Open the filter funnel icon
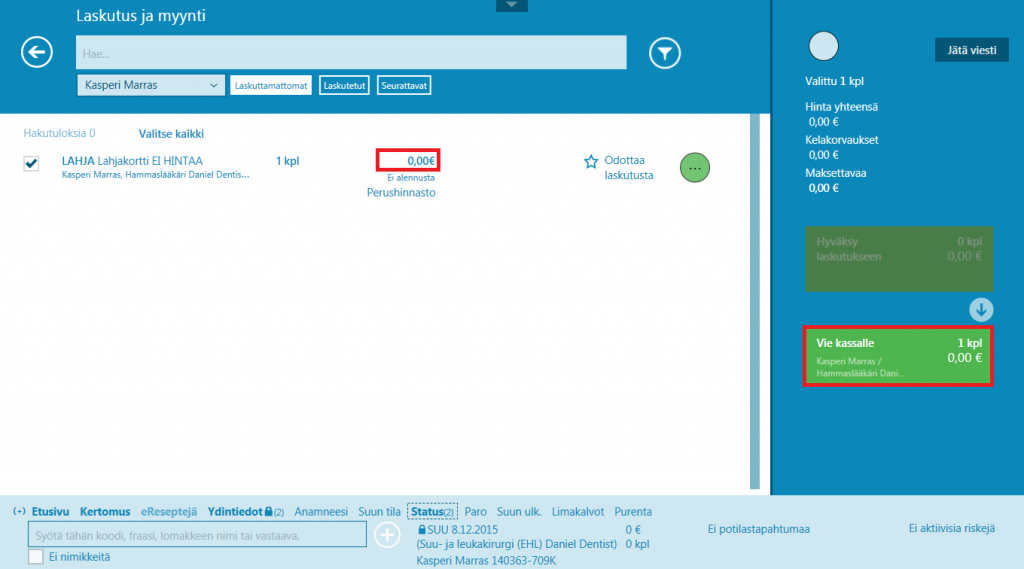The width and height of the screenshot is (1024, 569). (664, 53)
